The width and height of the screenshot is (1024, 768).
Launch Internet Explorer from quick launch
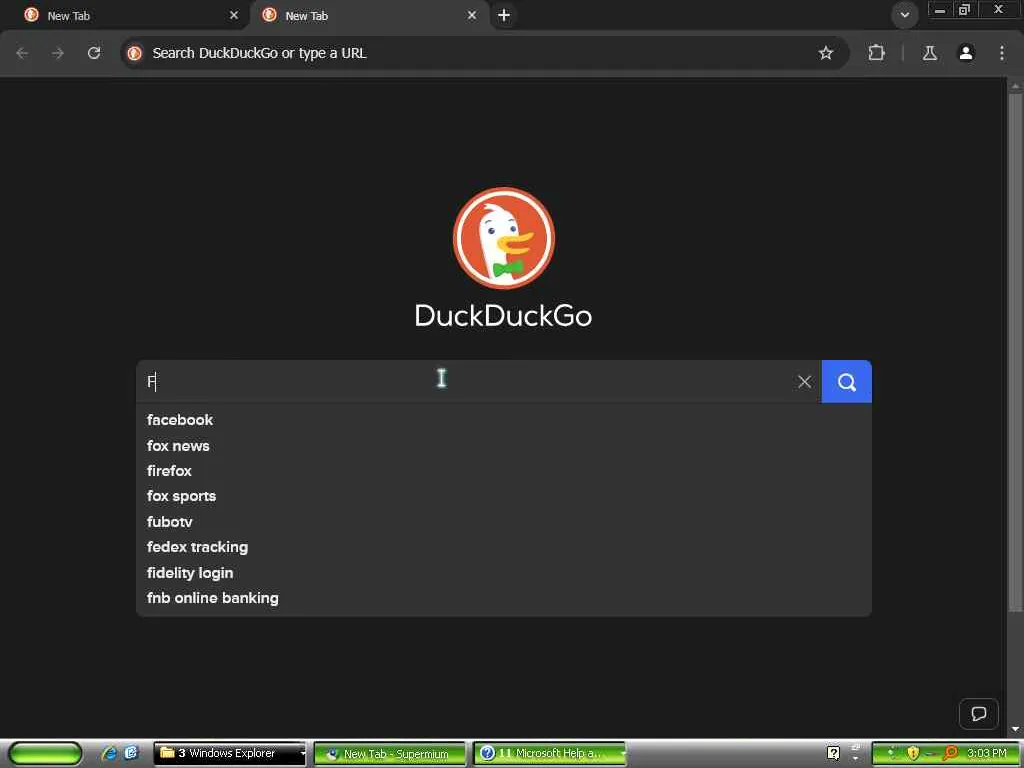click(x=109, y=753)
